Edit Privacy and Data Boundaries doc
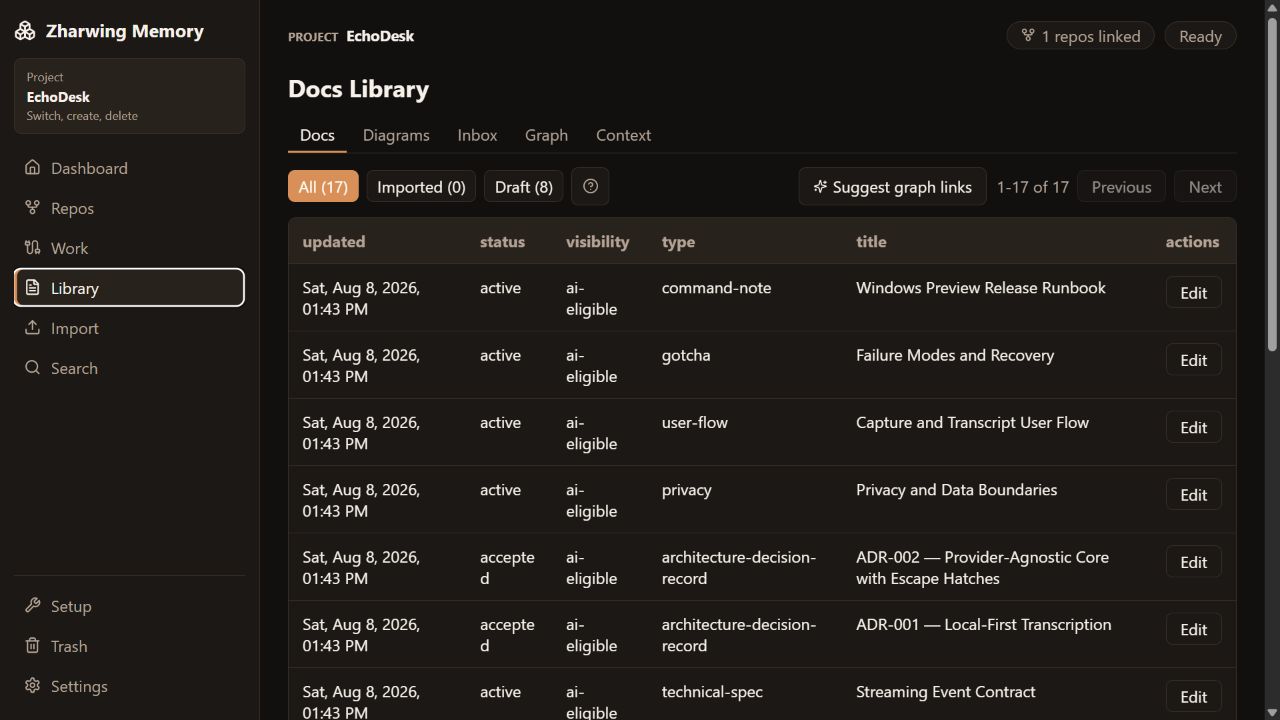The image size is (1280, 720). tap(1193, 495)
